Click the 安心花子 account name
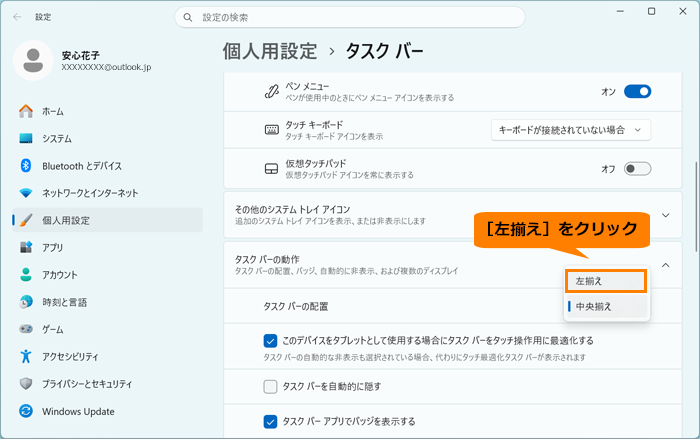This screenshot has height=439, width=700. coord(81,55)
